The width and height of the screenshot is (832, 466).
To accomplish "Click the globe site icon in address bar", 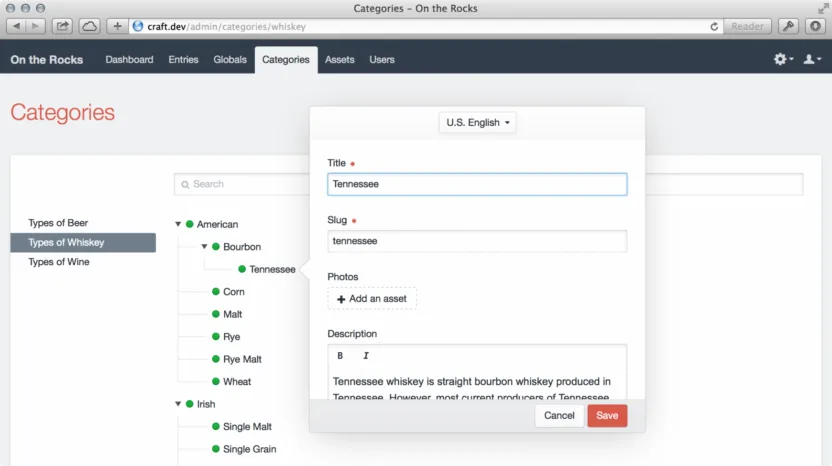I will pyautogui.click(x=138, y=26).
